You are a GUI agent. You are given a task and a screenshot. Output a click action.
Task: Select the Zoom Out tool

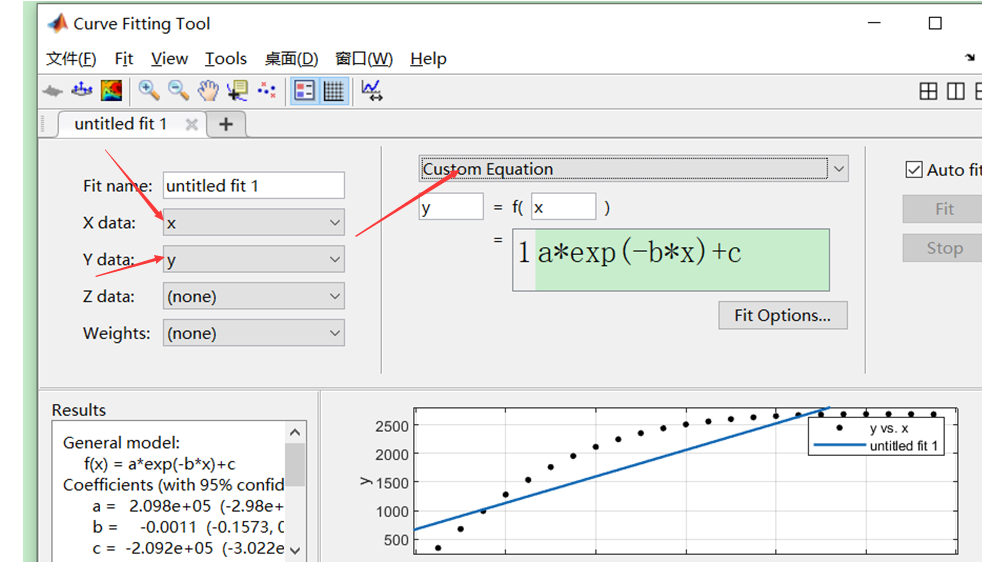click(x=178, y=91)
